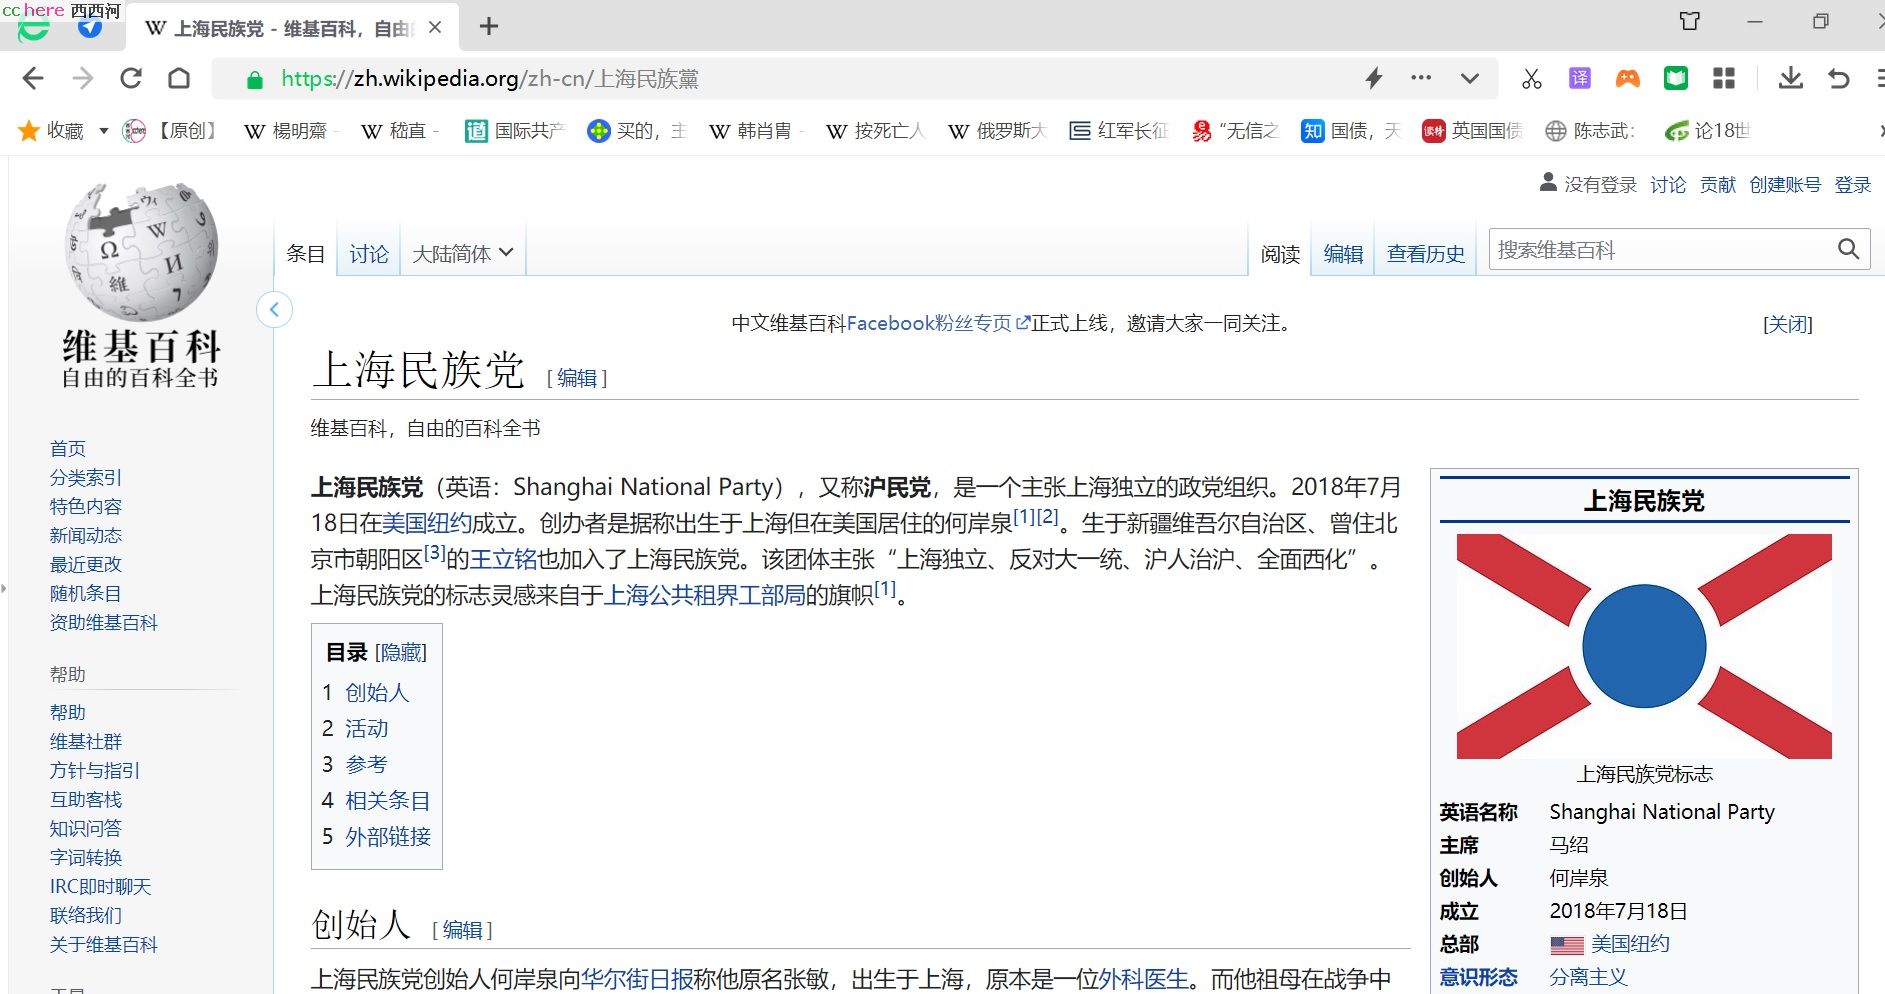Image resolution: width=1885 pixels, height=994 pixels.
Task: Click the green bookmark extension icon
Action: (1676, 78)
